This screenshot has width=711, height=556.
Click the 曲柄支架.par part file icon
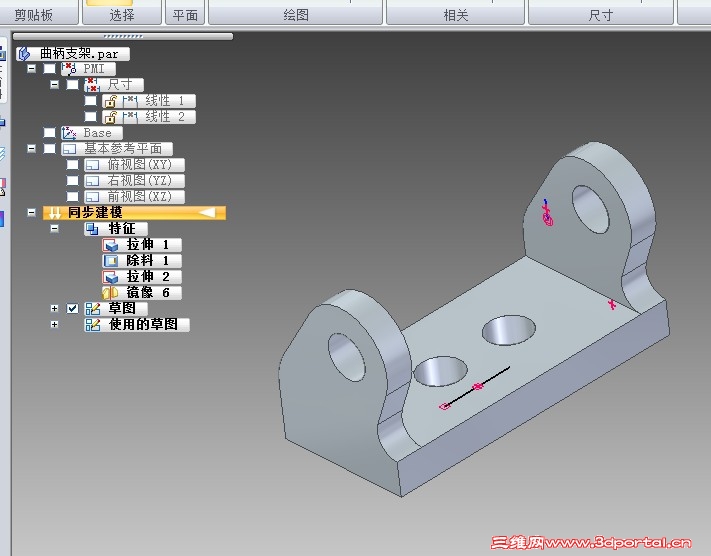click(x=24, y=54)
